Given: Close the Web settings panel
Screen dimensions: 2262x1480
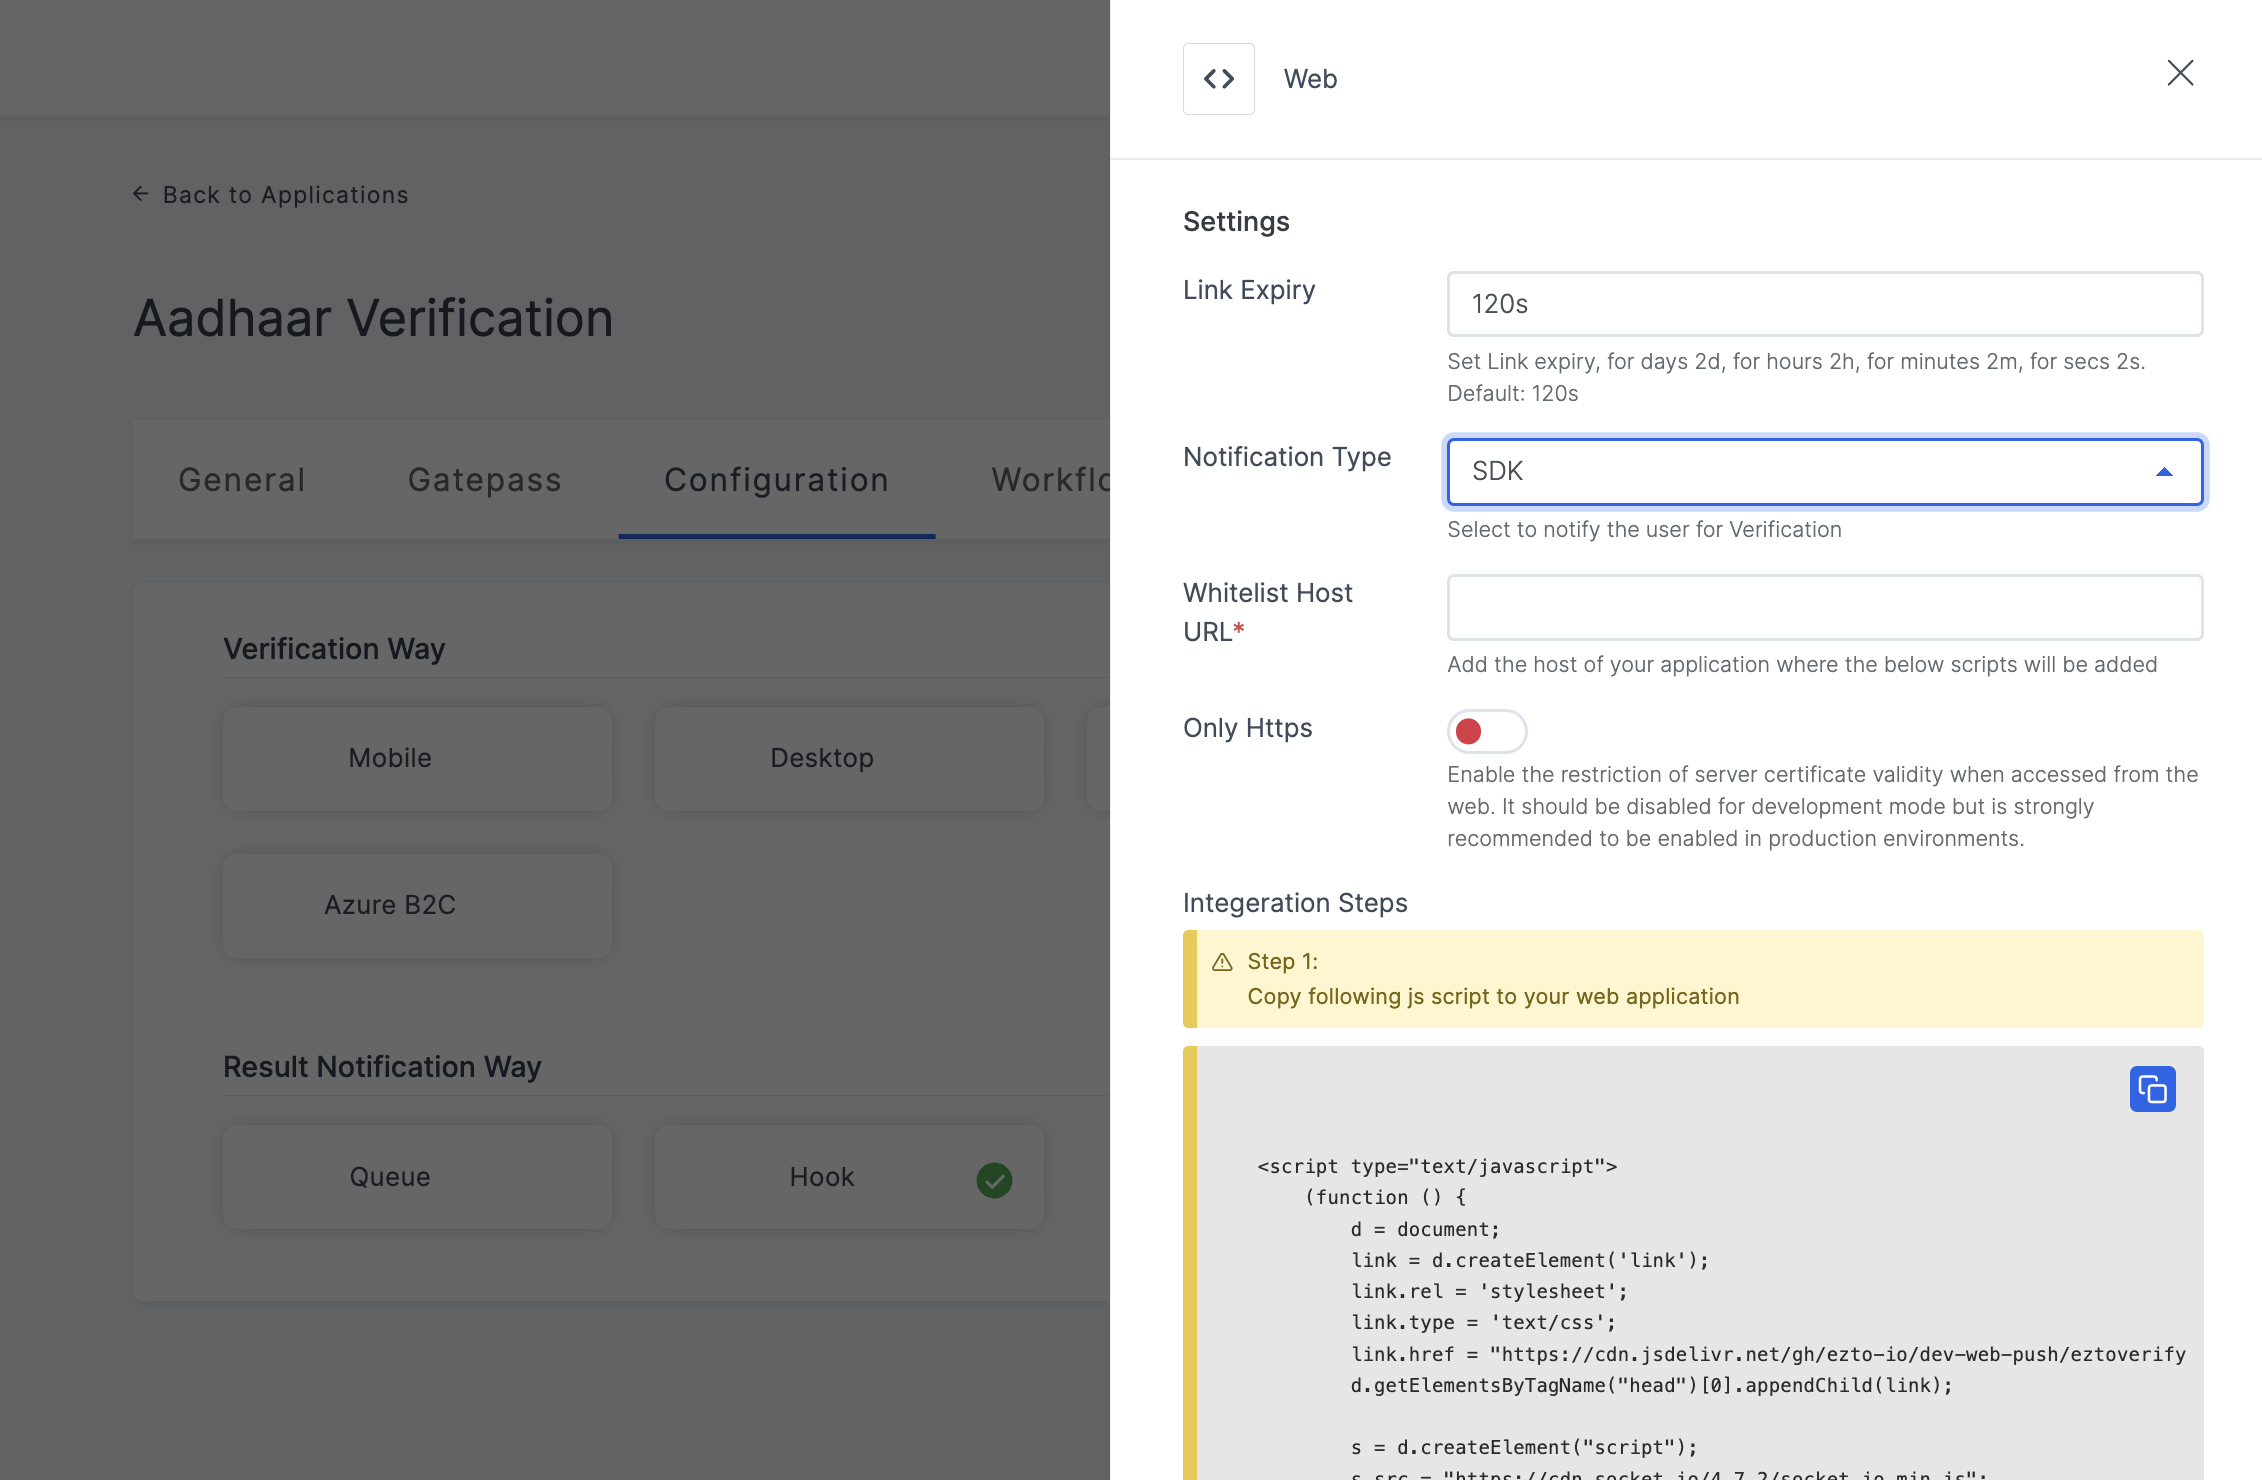Looking at the screenshot, I should pos(2180,73).
